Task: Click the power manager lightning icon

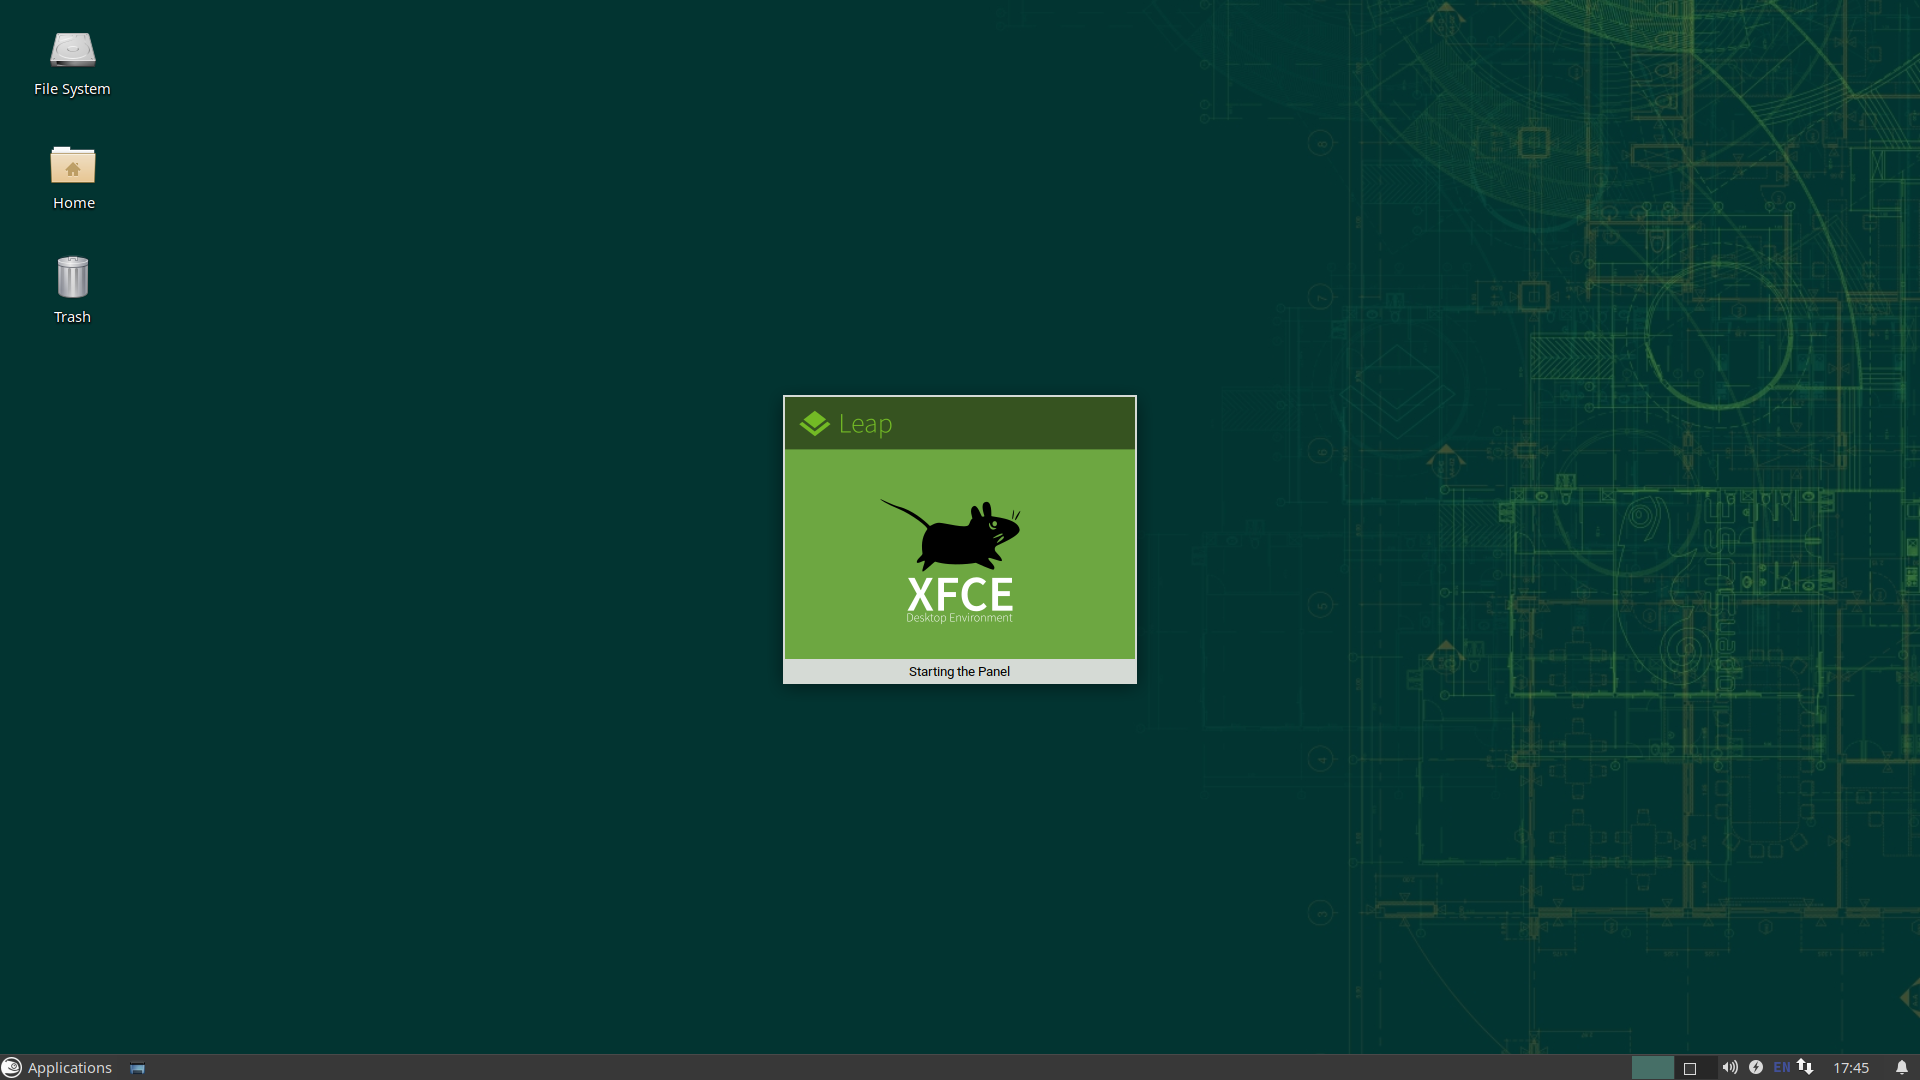Action: pos(1756,1067)
